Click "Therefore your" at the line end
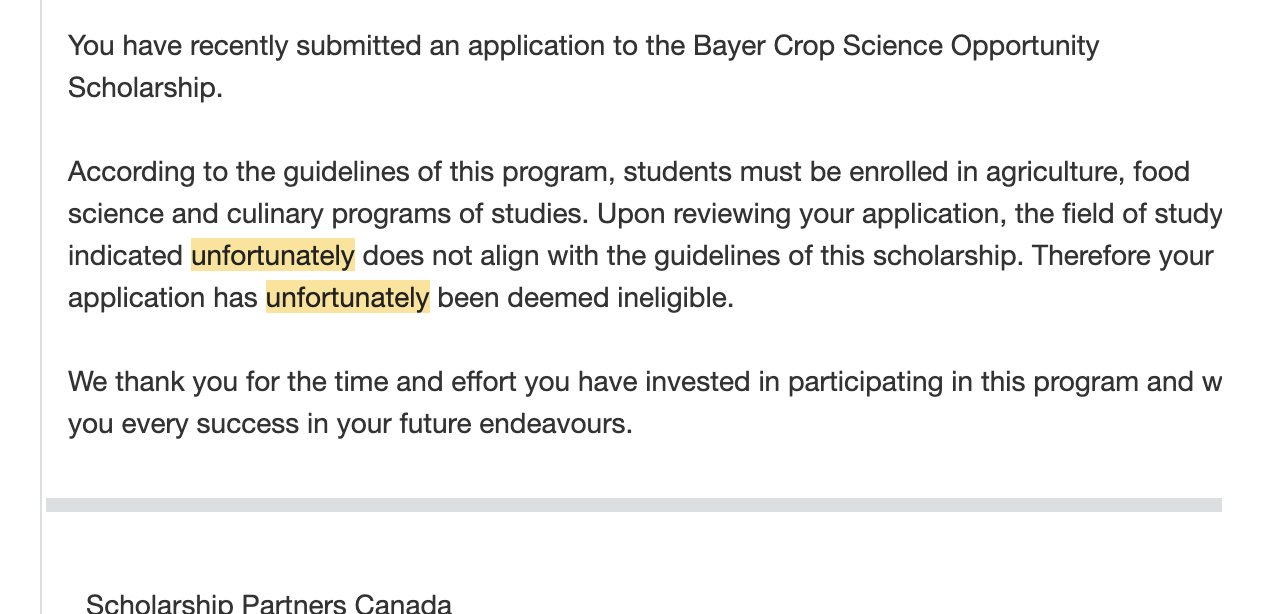 pos(1122,256)
